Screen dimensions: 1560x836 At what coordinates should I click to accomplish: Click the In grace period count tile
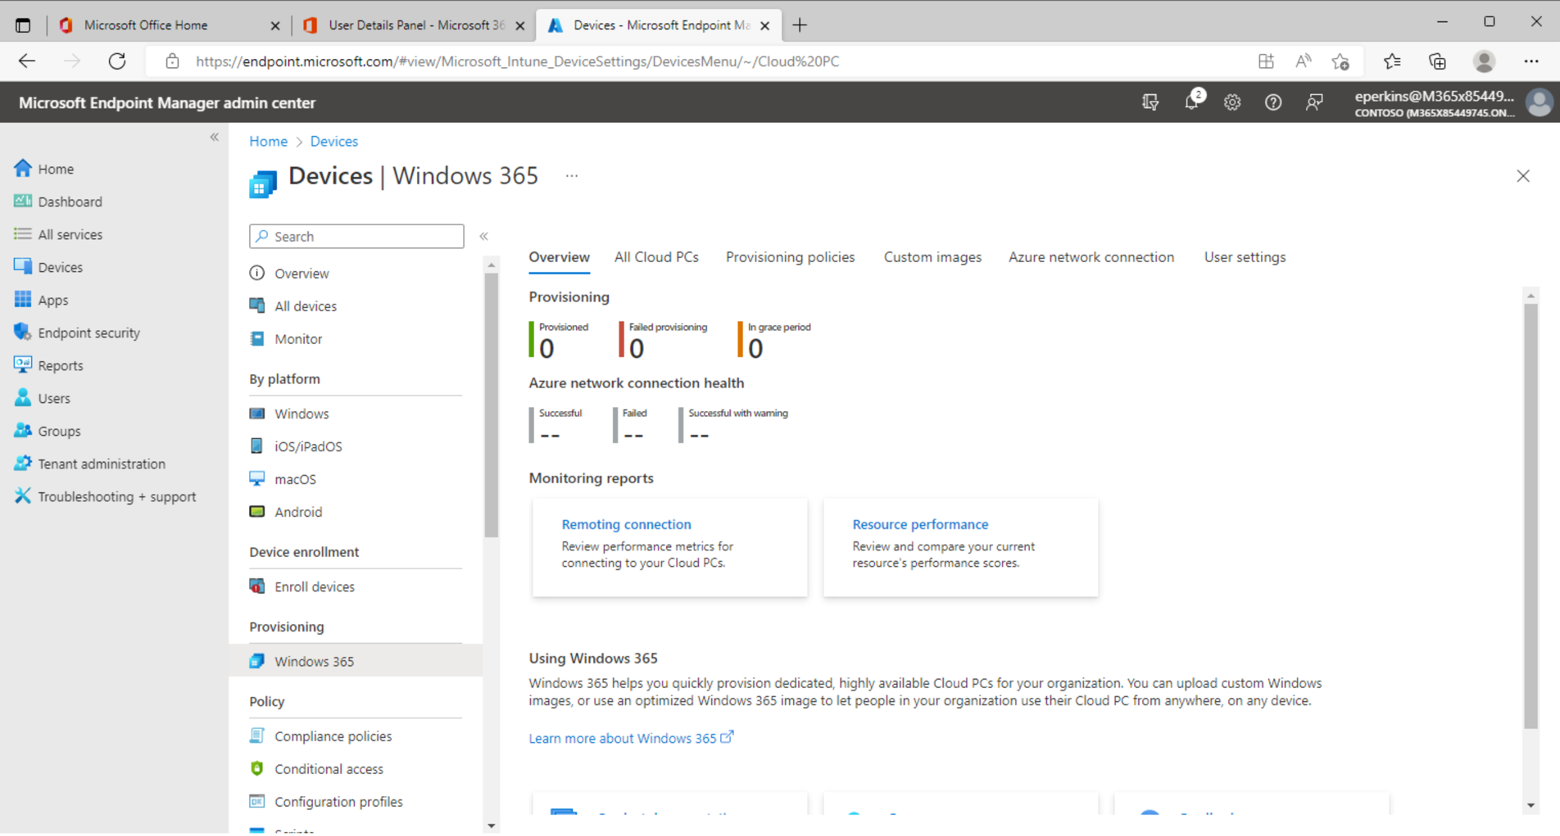click(775, 340)
